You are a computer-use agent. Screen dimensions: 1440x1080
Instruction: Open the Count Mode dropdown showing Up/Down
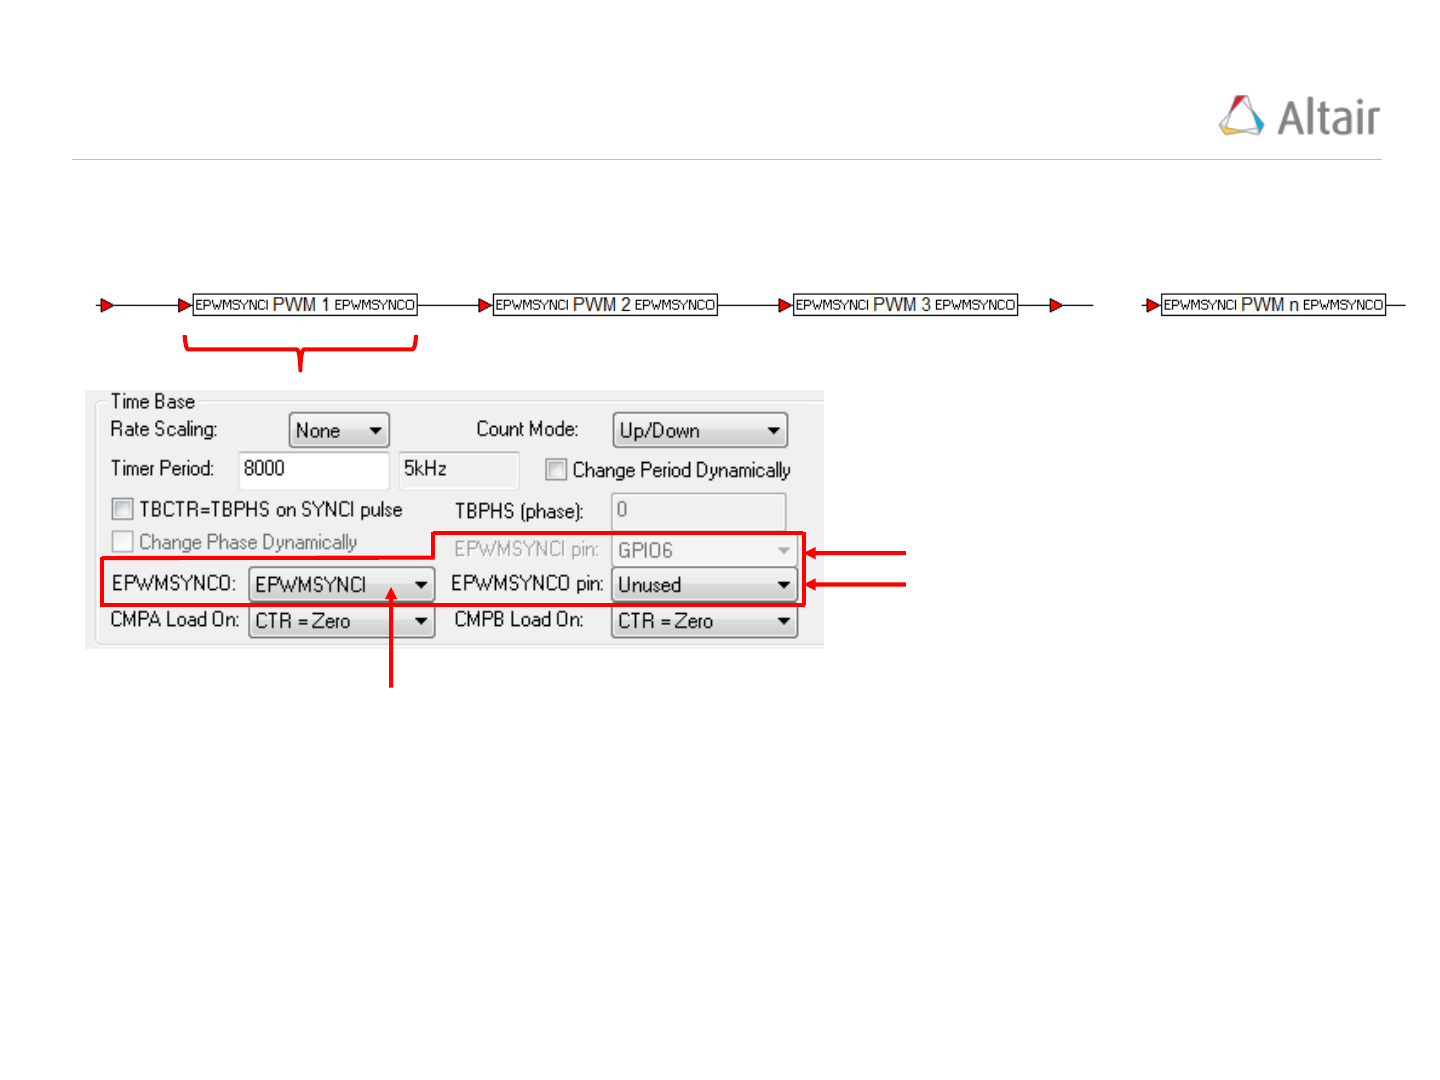point(700,431)
